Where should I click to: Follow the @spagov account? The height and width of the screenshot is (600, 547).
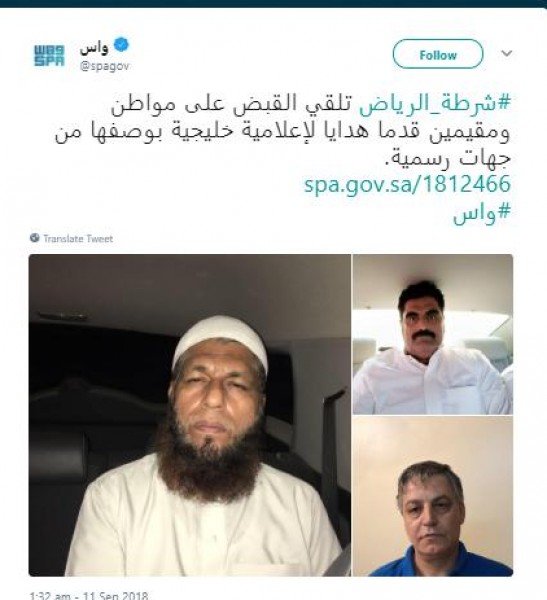coord(438,55)
